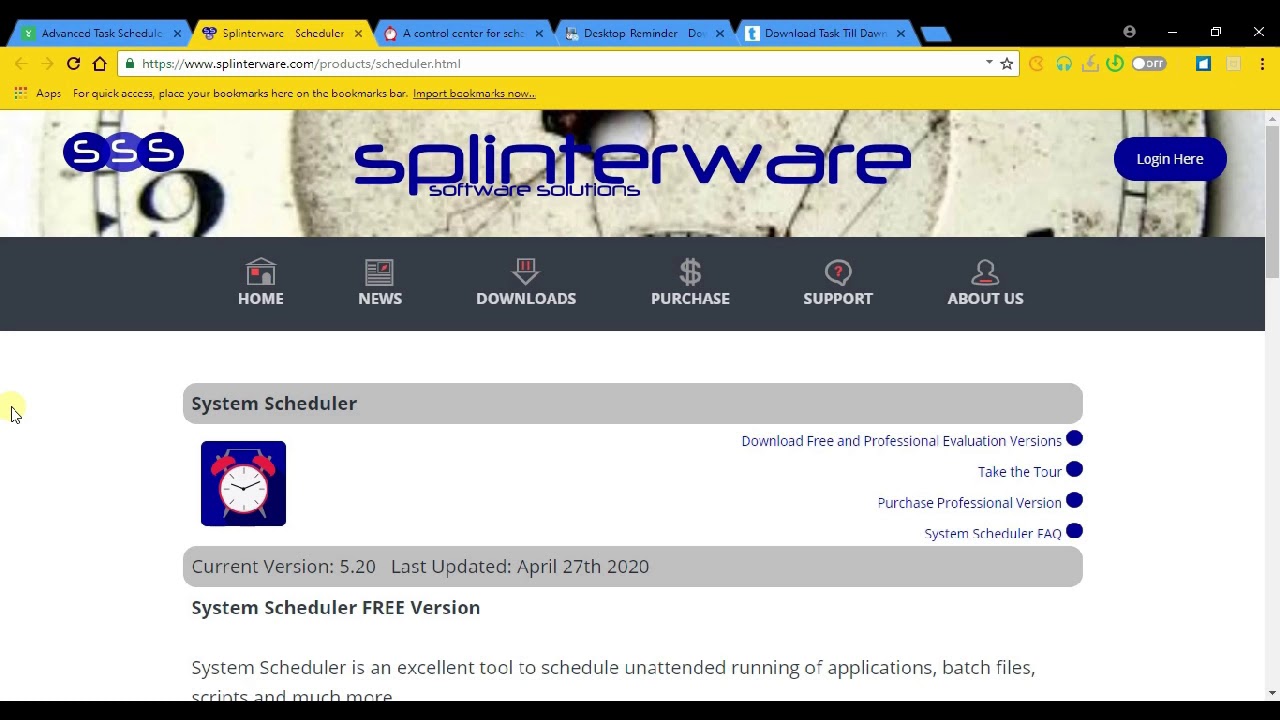Bookmark this page with the star icon
Viewport: 1280px width, 720px height.
1007,63
